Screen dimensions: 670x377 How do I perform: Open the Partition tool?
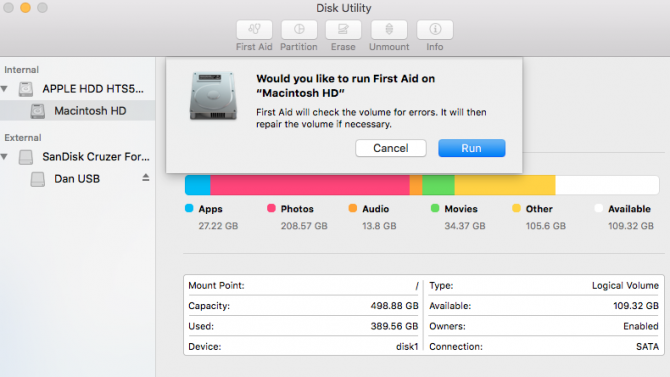tap(299, 30)
